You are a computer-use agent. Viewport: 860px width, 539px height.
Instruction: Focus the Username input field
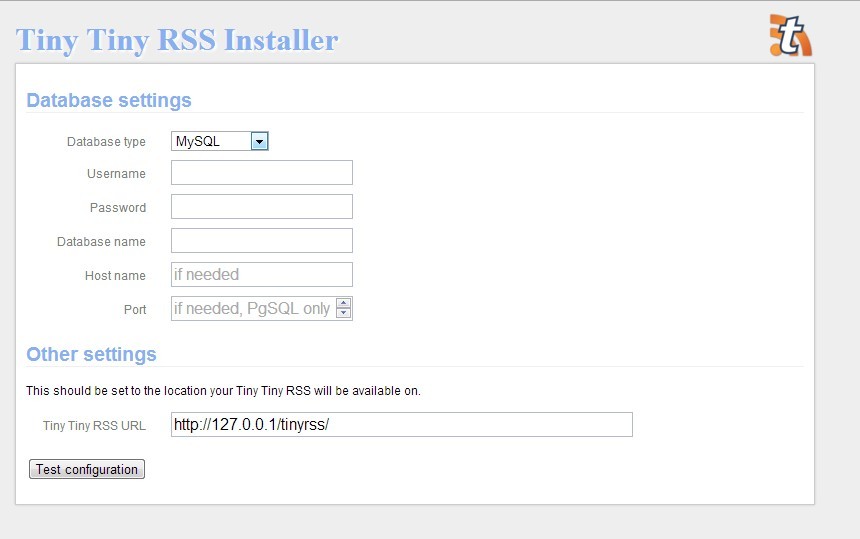(x=262, y=173)
